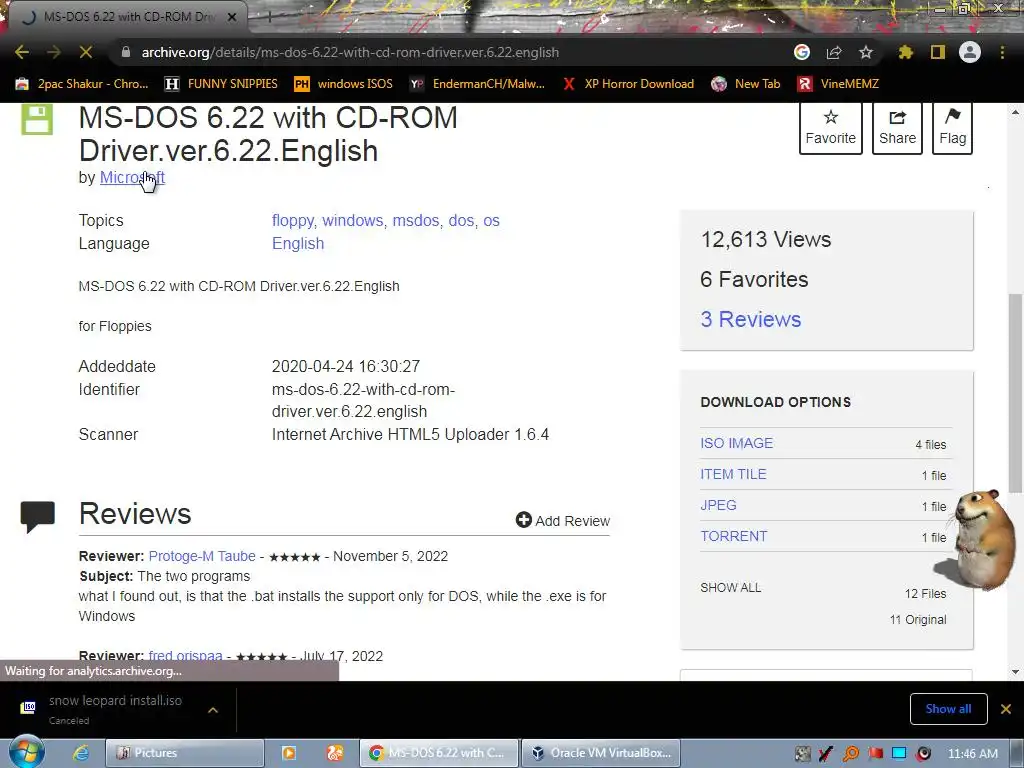This screenshot has width=1024, height=768.
Task: Click the 11 Original files link
Action: point(918,620)
